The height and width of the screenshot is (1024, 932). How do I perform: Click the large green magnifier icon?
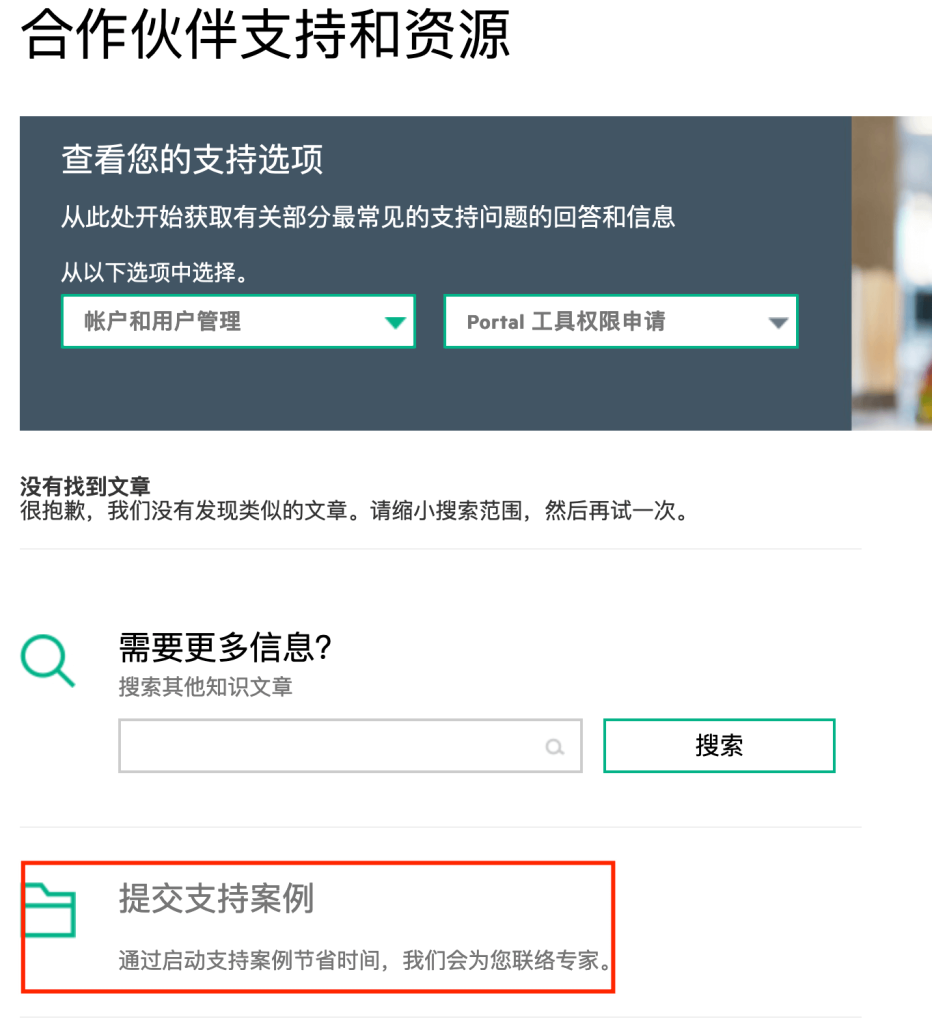[x=48, y=660]
